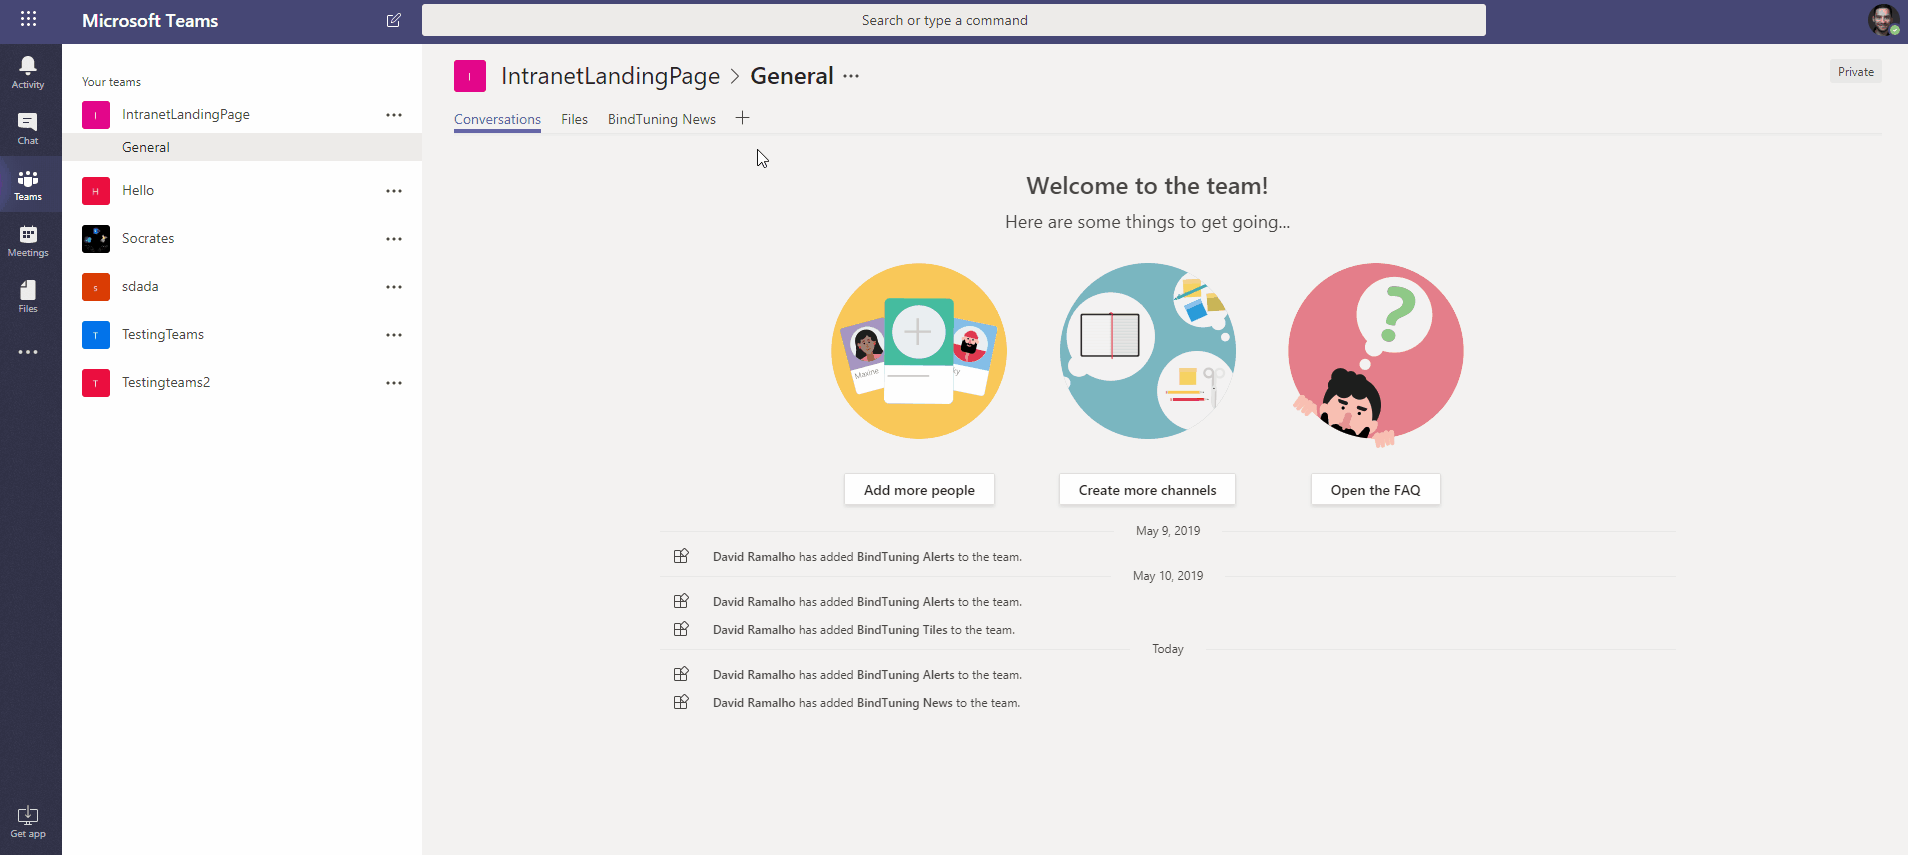Select the General channel
Screen dimensions: 1908x855
click(x=242, y=147)
